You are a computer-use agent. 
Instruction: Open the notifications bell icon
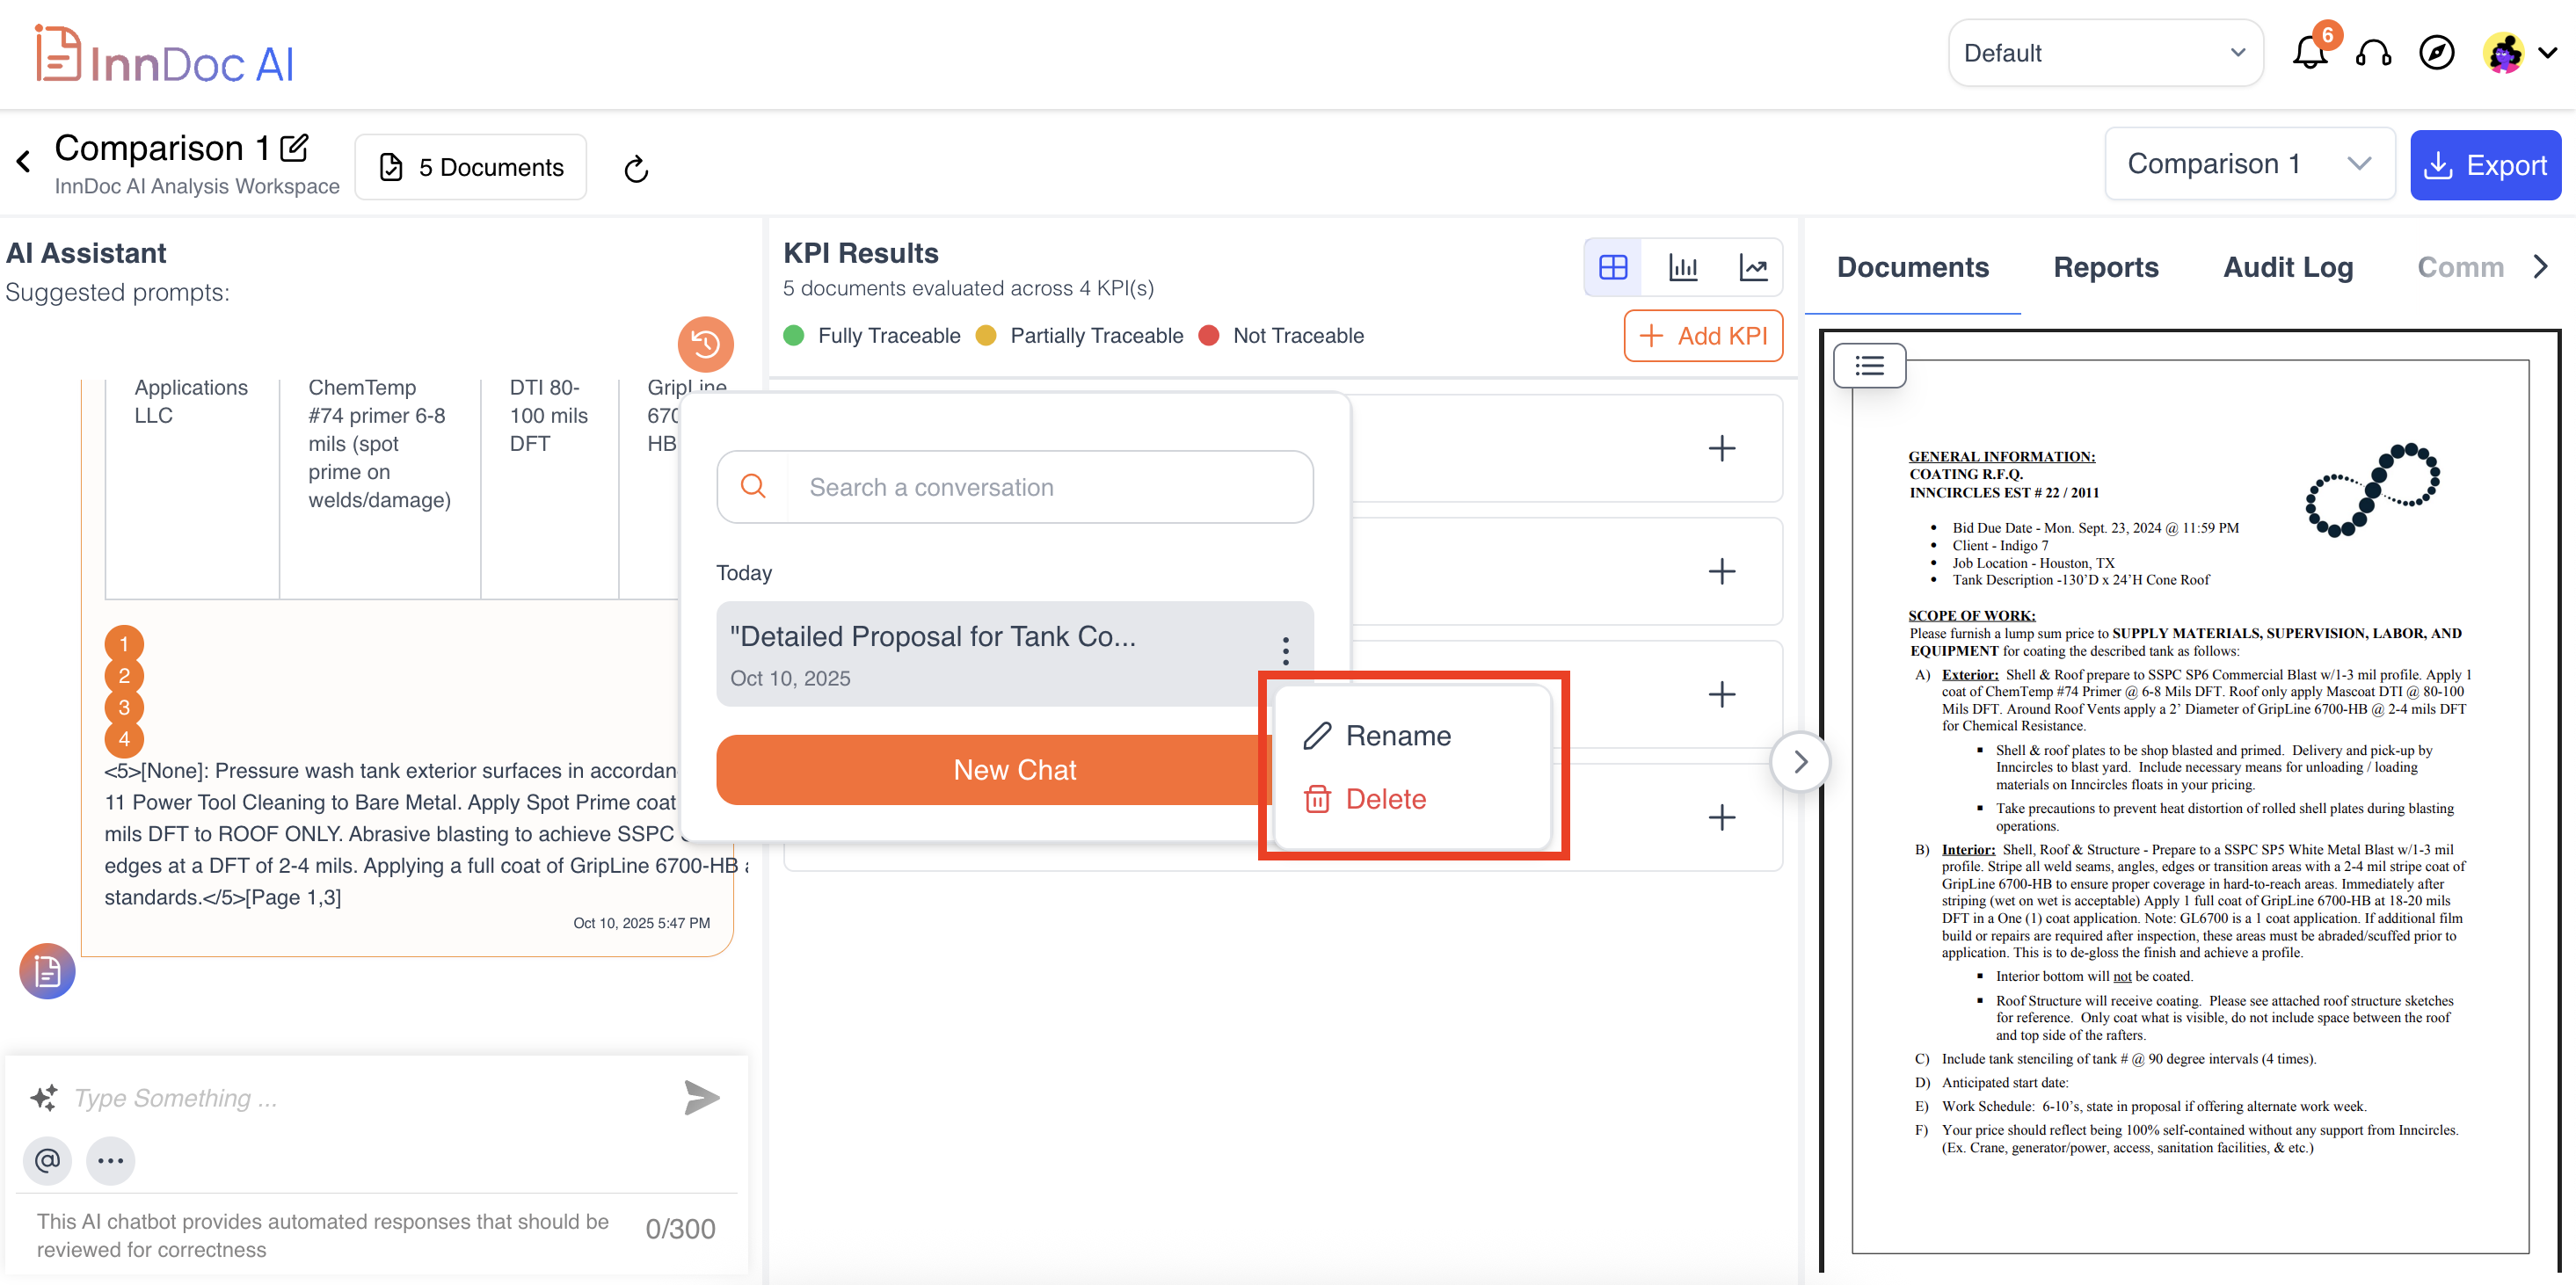coord(2309,53)
